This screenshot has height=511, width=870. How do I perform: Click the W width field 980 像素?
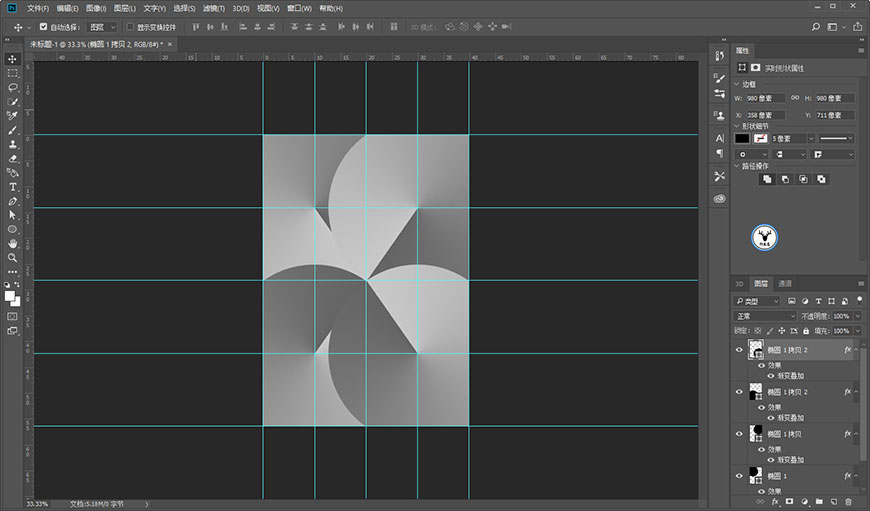765,98
